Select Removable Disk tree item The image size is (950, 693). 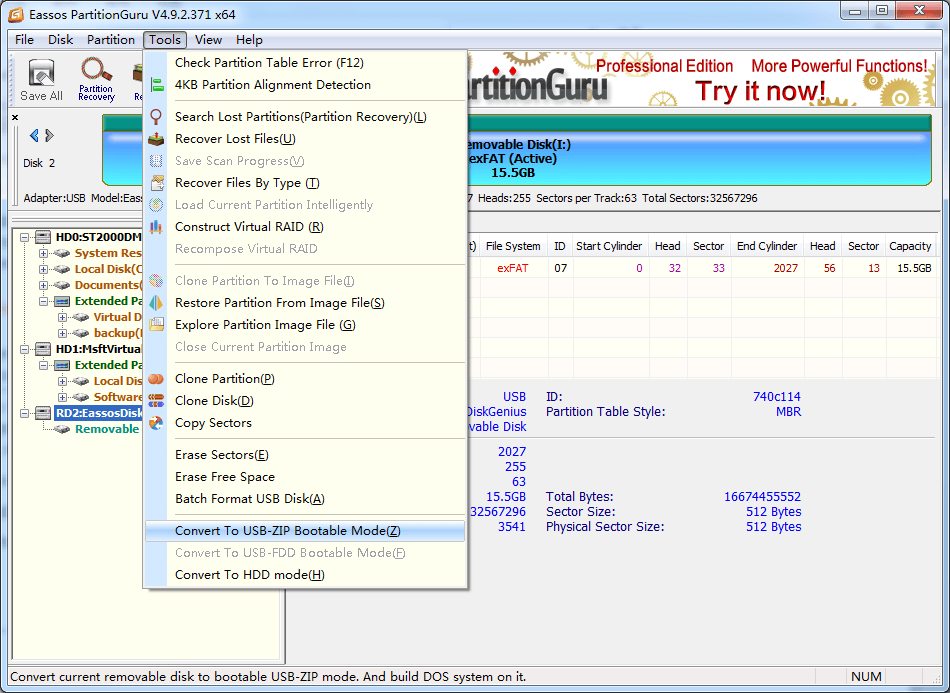point(107,429)
